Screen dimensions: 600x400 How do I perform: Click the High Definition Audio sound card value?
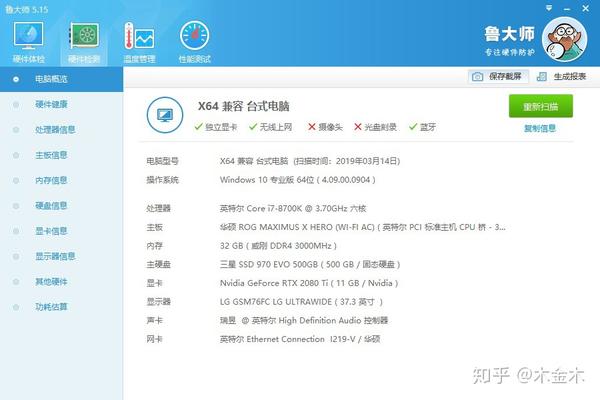tap(304, 320)
